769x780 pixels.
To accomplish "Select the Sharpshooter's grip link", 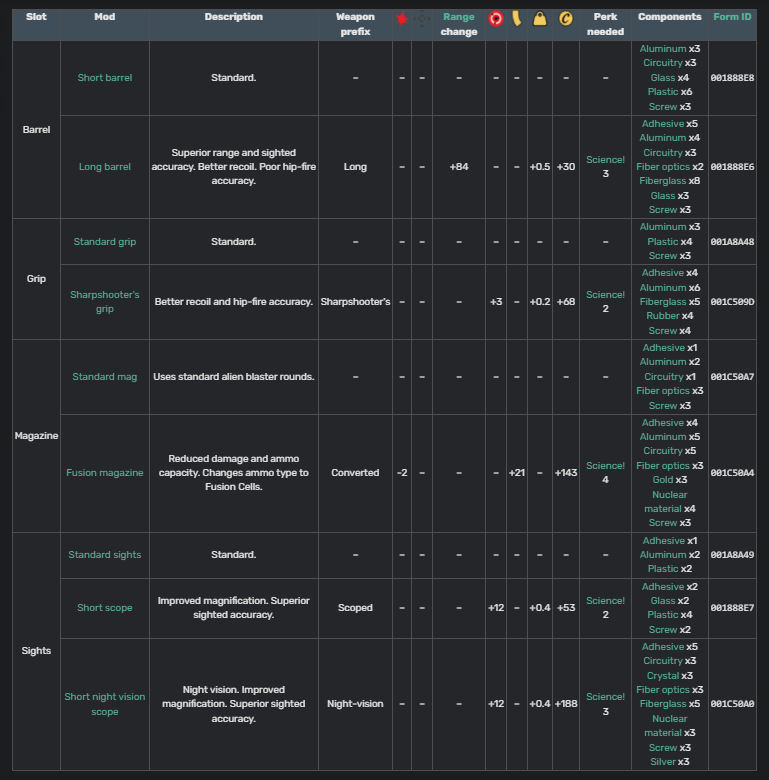I will click(x=105, y=302).
